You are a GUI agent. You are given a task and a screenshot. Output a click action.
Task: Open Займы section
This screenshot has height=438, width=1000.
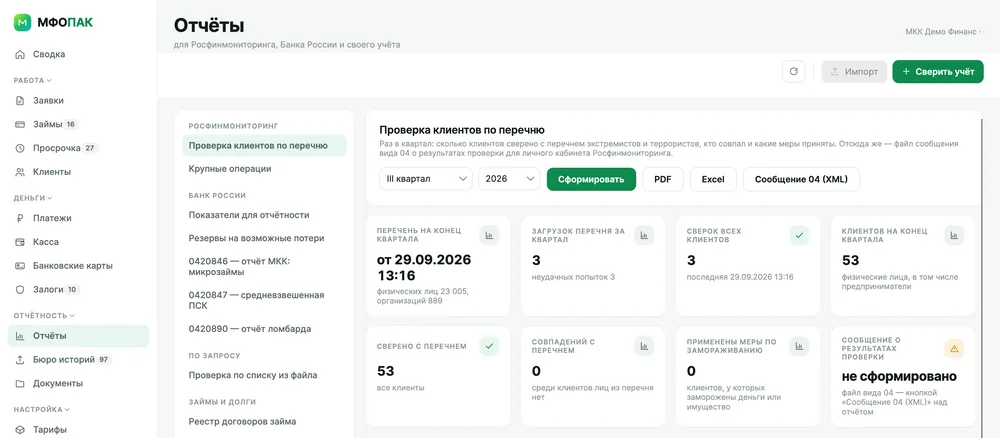click(78, 124)
